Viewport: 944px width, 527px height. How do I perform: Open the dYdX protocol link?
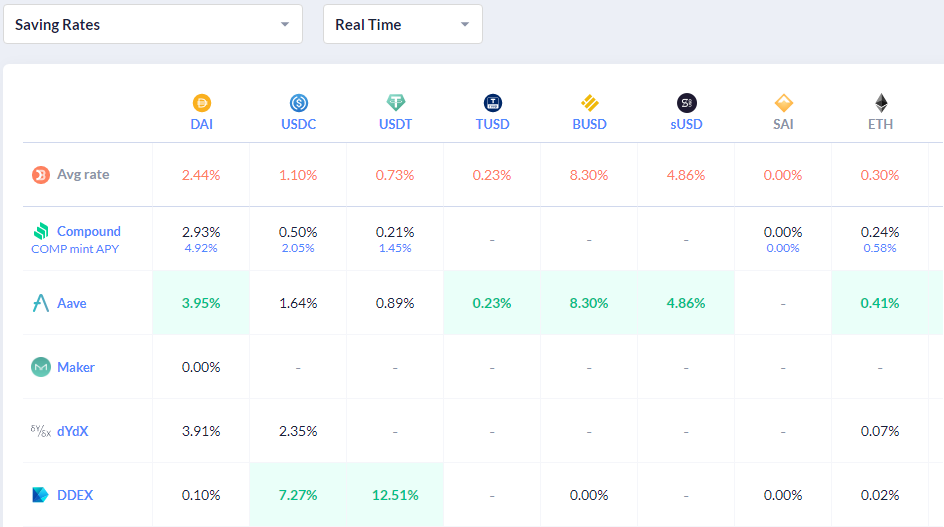pos(73,431)
